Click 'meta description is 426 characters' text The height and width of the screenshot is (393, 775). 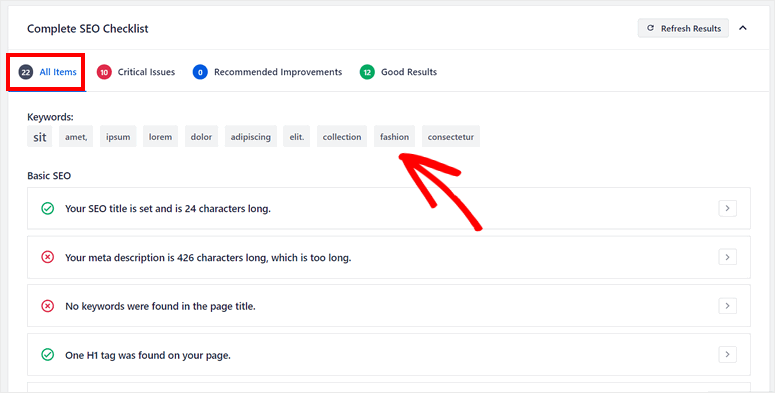pos(208,258)
